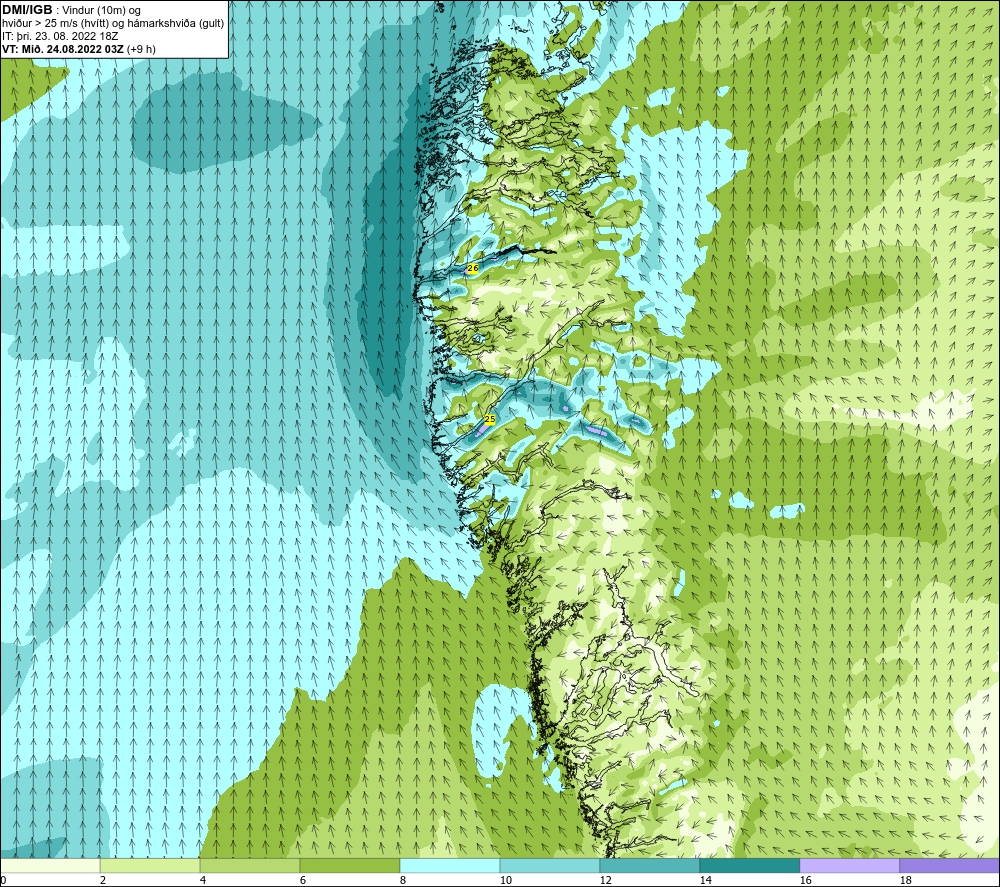Click the yellow gust label 25

(490, 419)
